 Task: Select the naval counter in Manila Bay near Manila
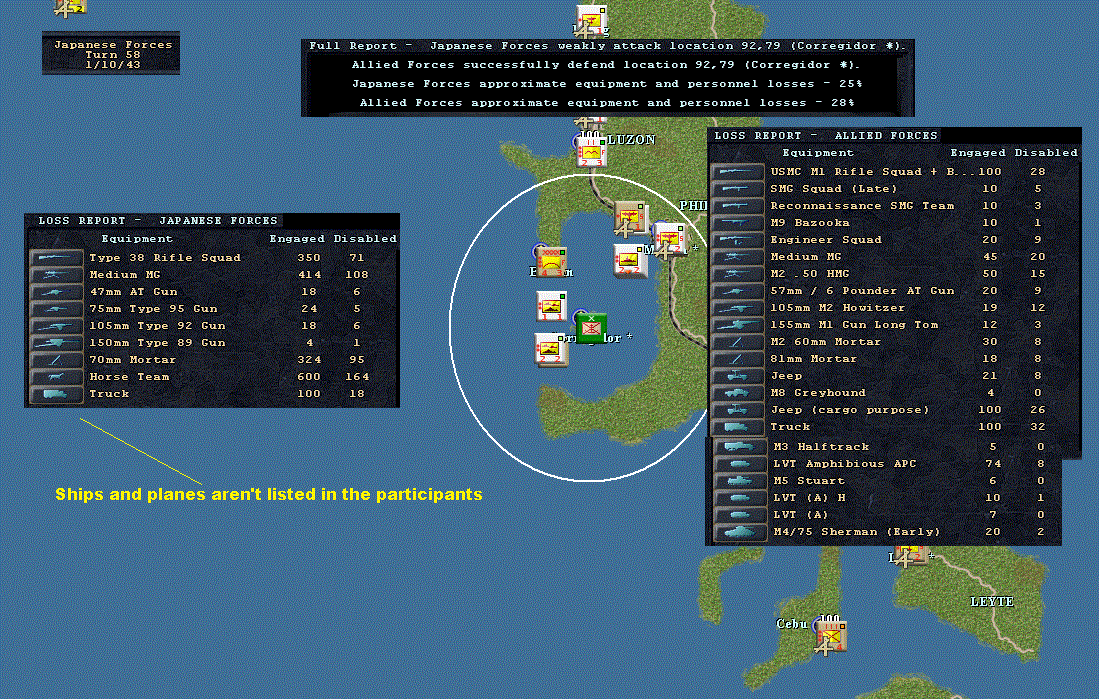629,260
